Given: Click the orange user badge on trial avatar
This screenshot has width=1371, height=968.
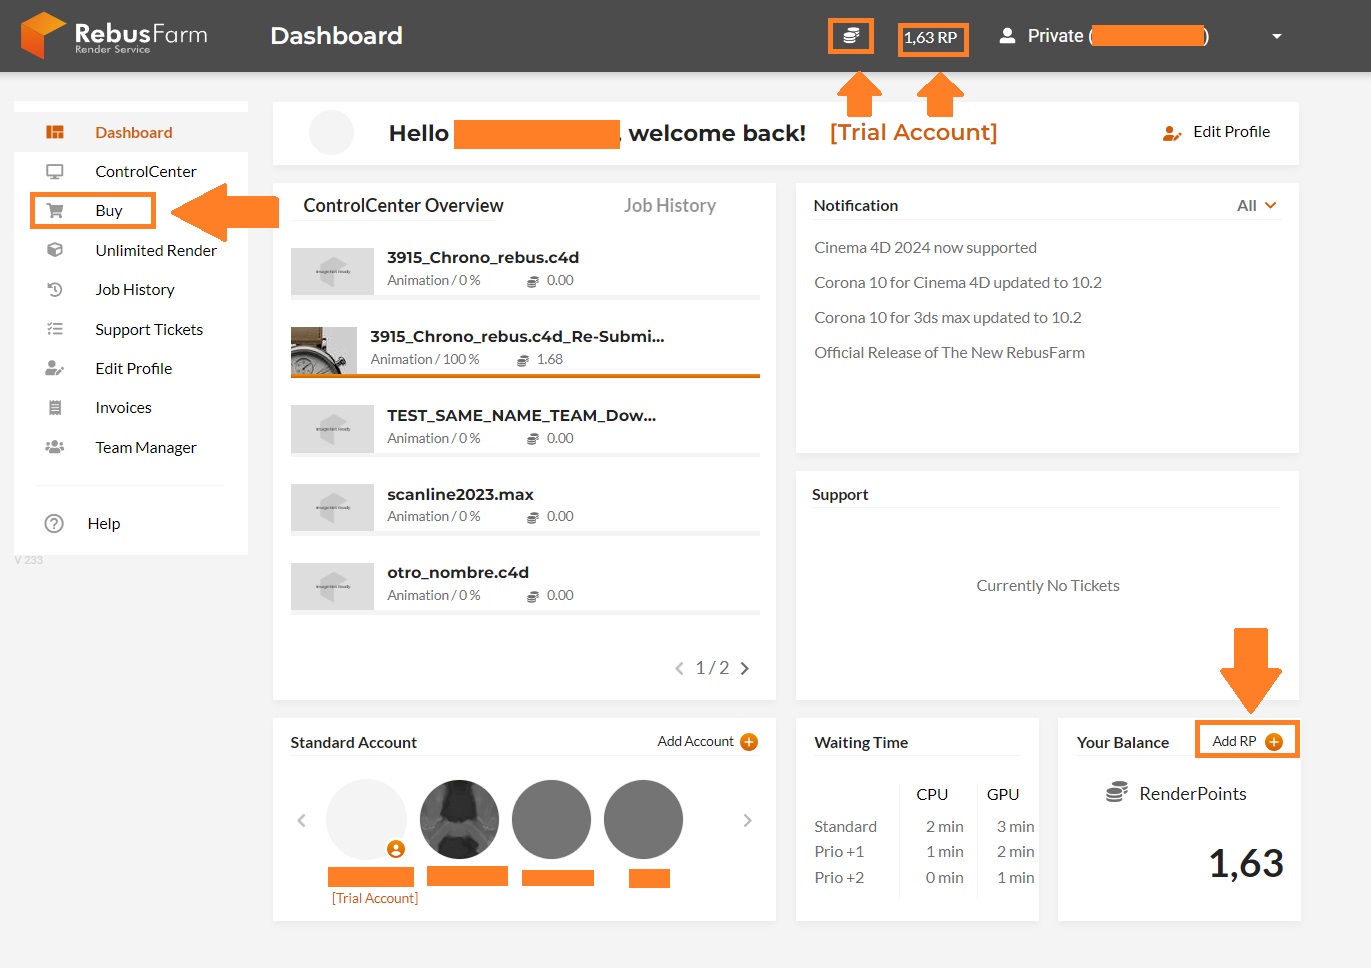Looking at the screenshot, I should 396,849.
